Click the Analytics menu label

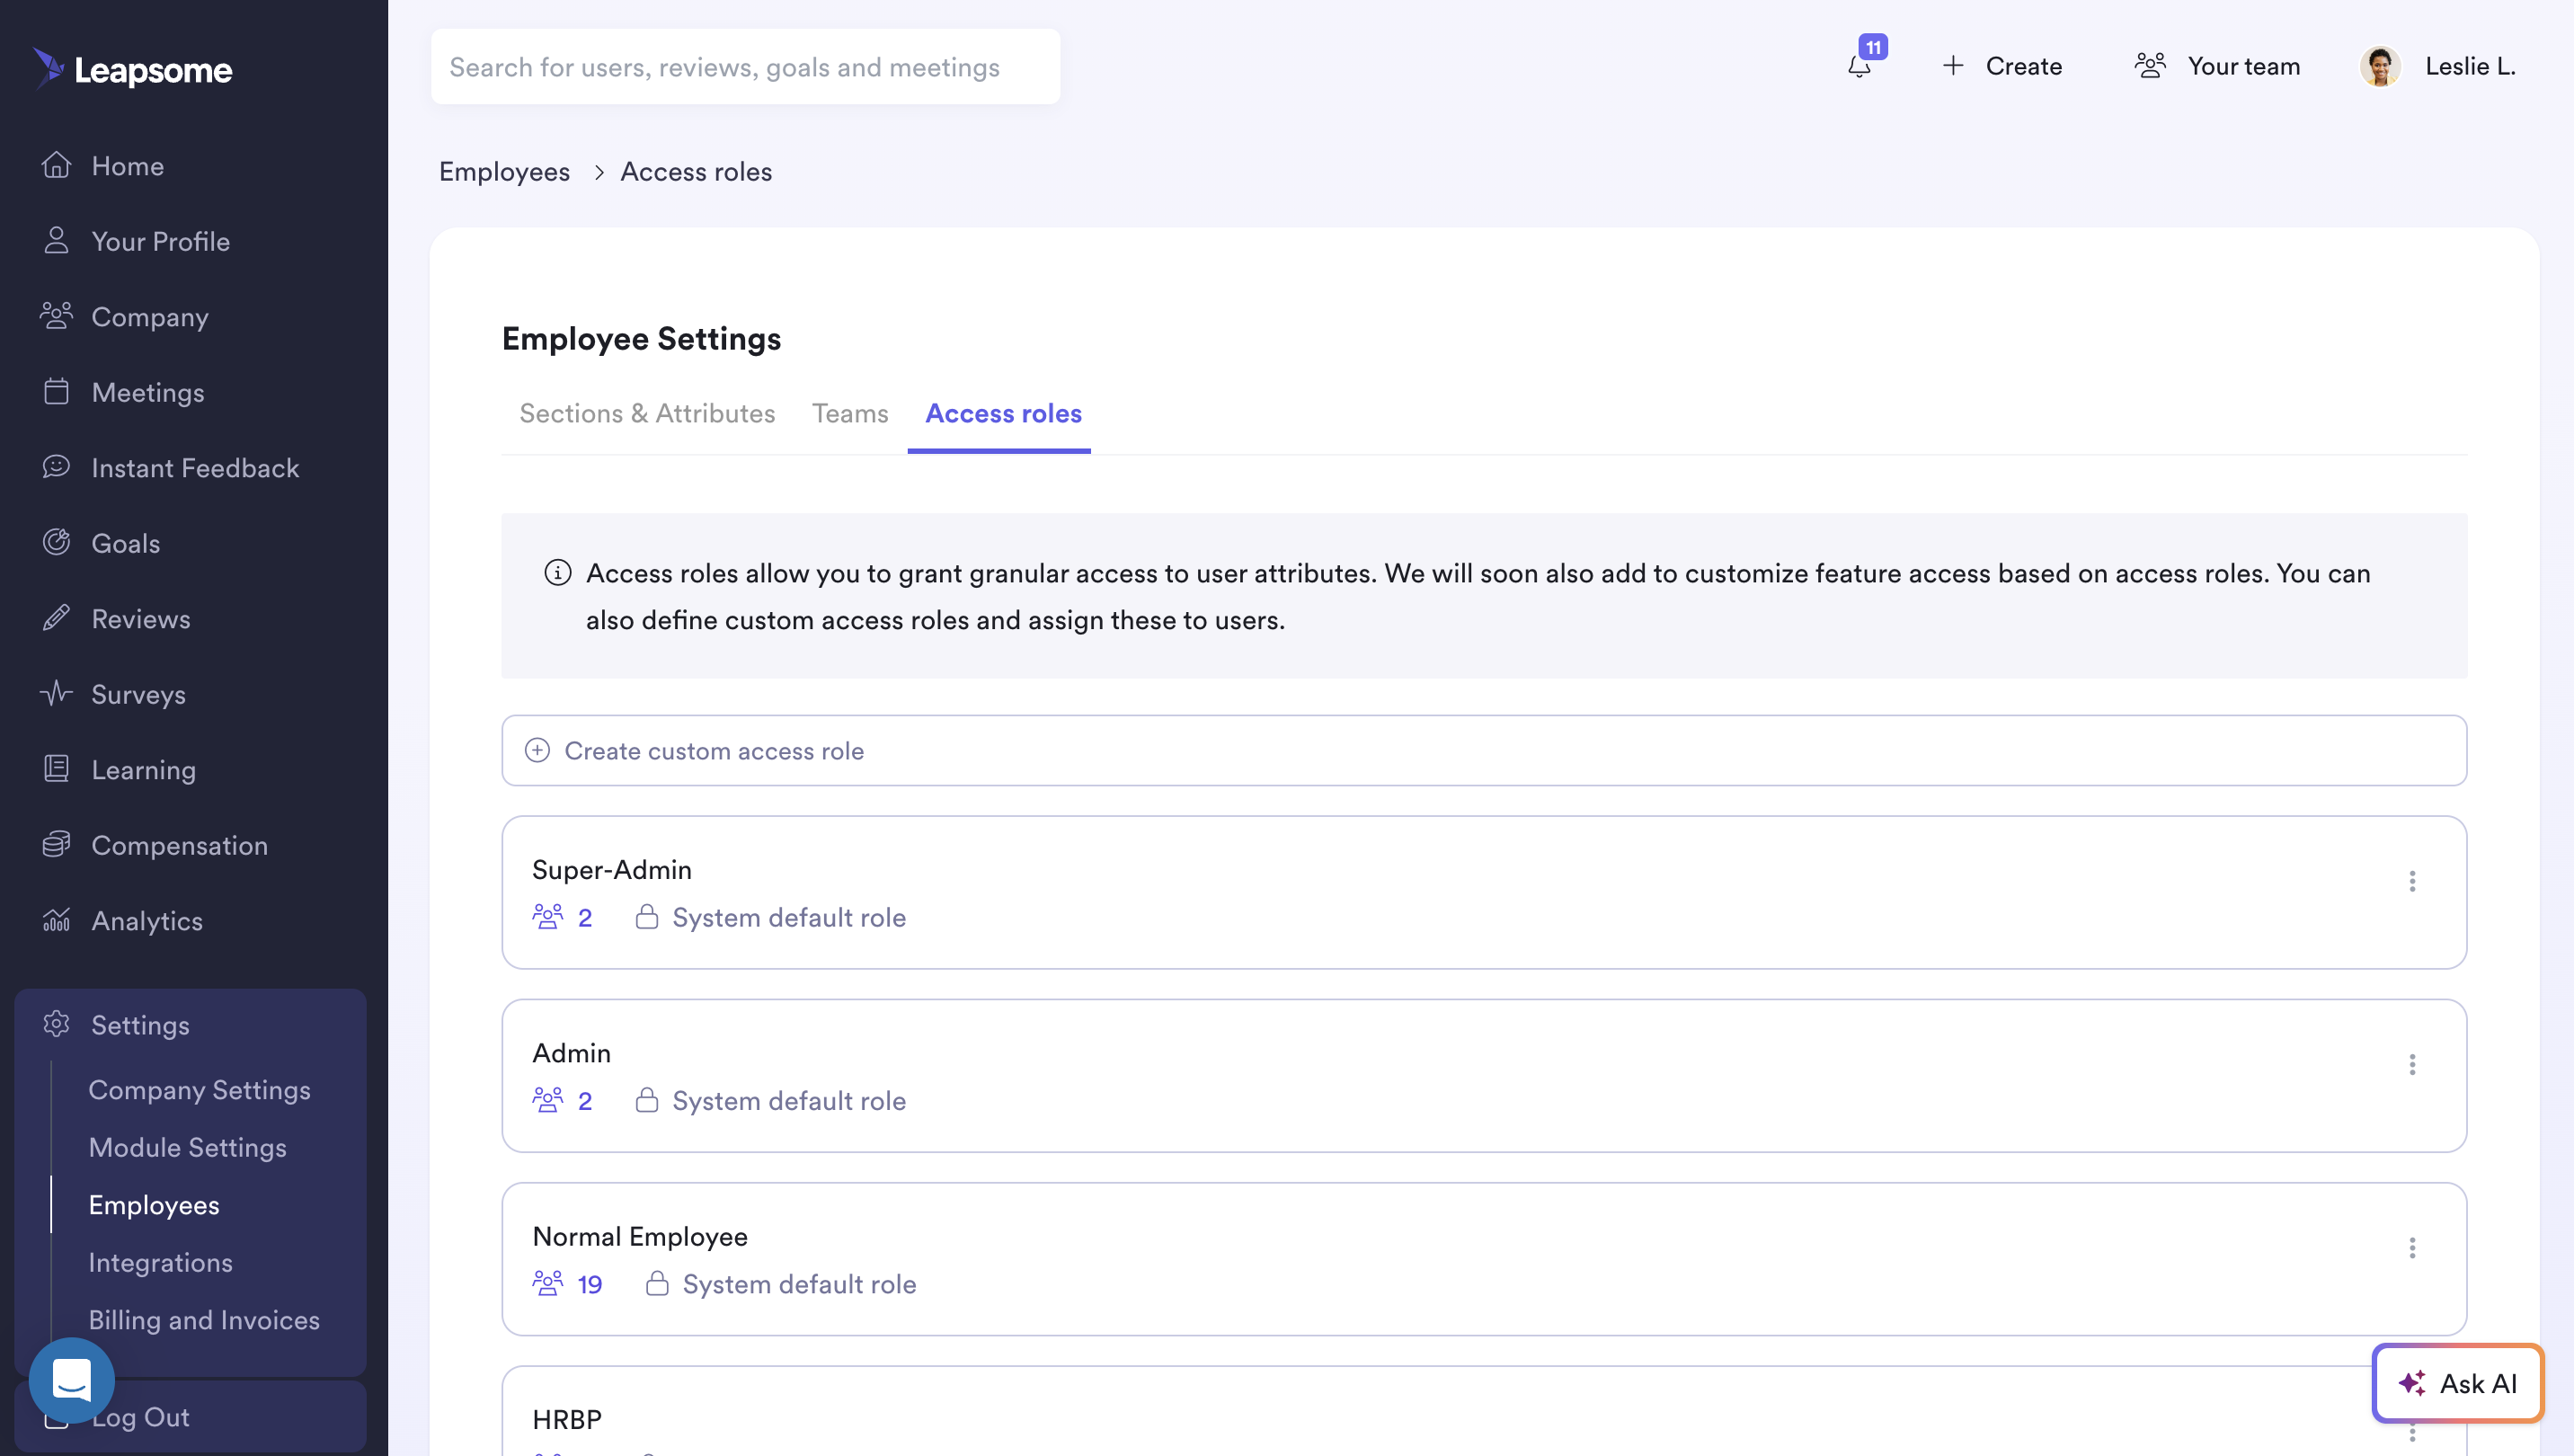click(147, 920)
